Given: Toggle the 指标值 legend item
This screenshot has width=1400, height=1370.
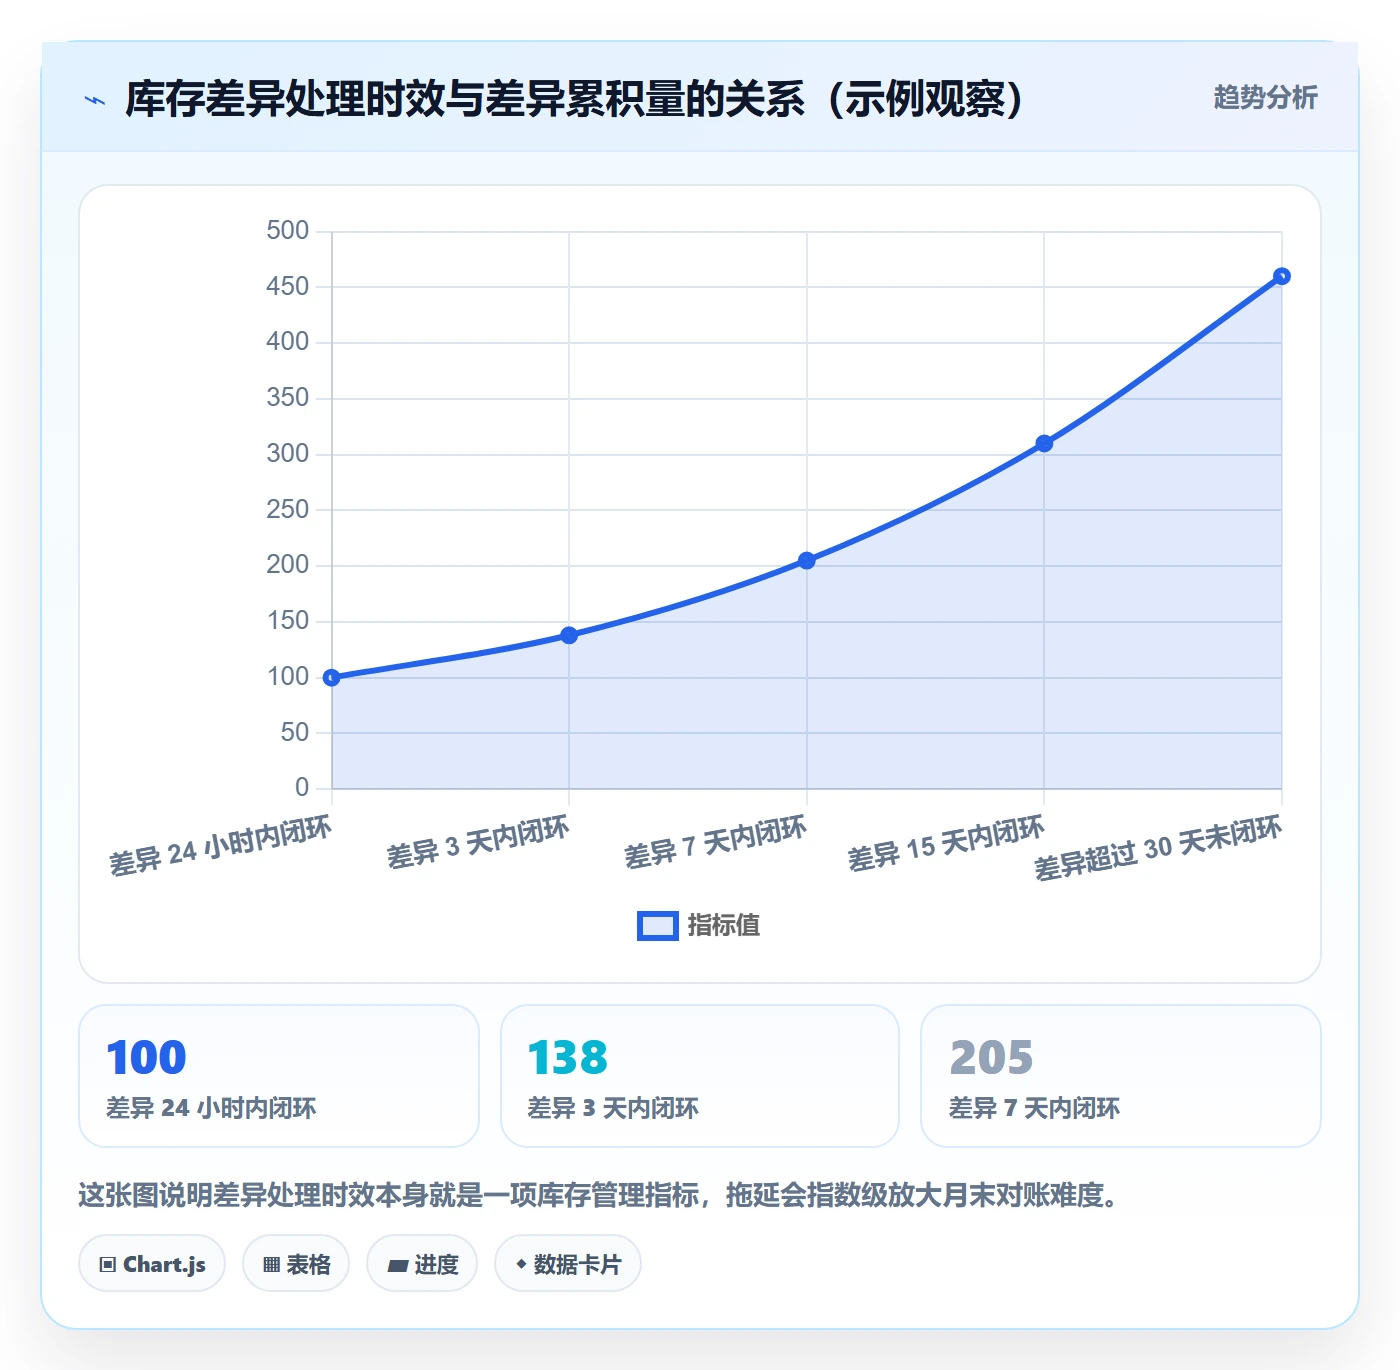Looking at the screenshot, I should 699,926.
